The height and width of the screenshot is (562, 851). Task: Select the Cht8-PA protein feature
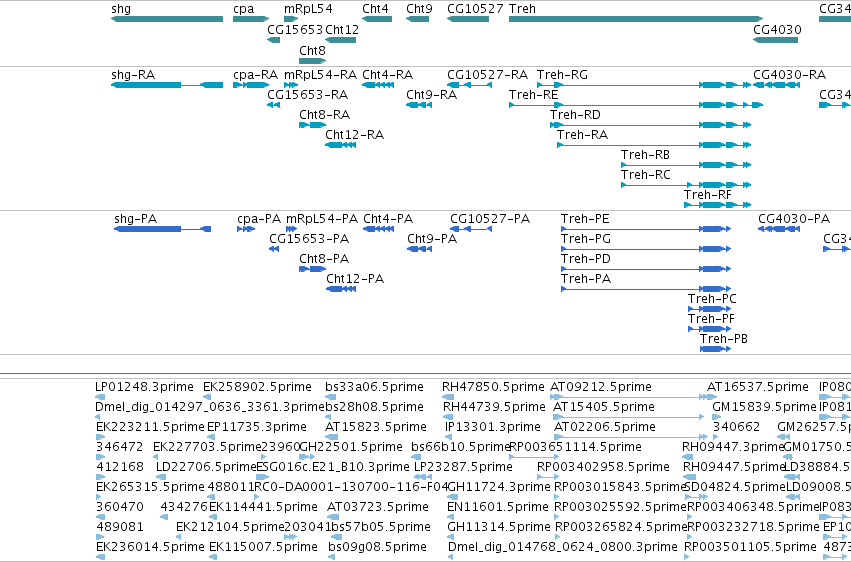(x=313, y=269)
